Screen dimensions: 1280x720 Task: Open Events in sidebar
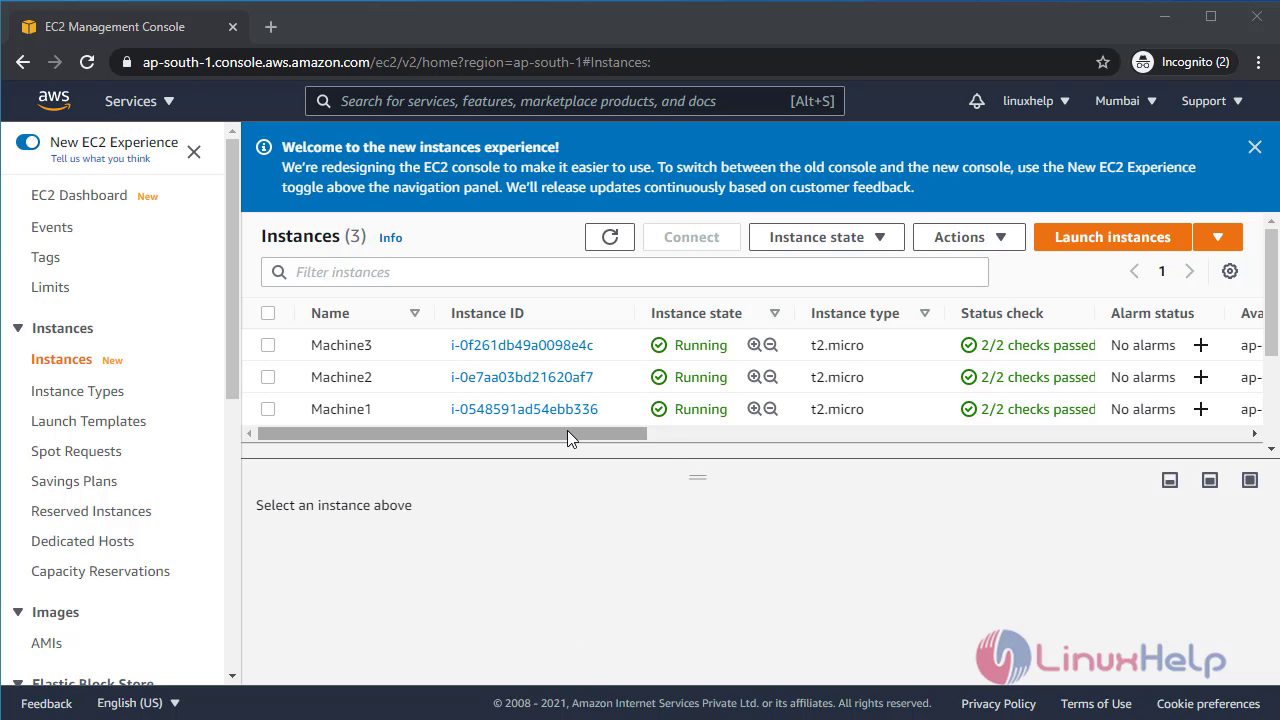tap(52, 227)
